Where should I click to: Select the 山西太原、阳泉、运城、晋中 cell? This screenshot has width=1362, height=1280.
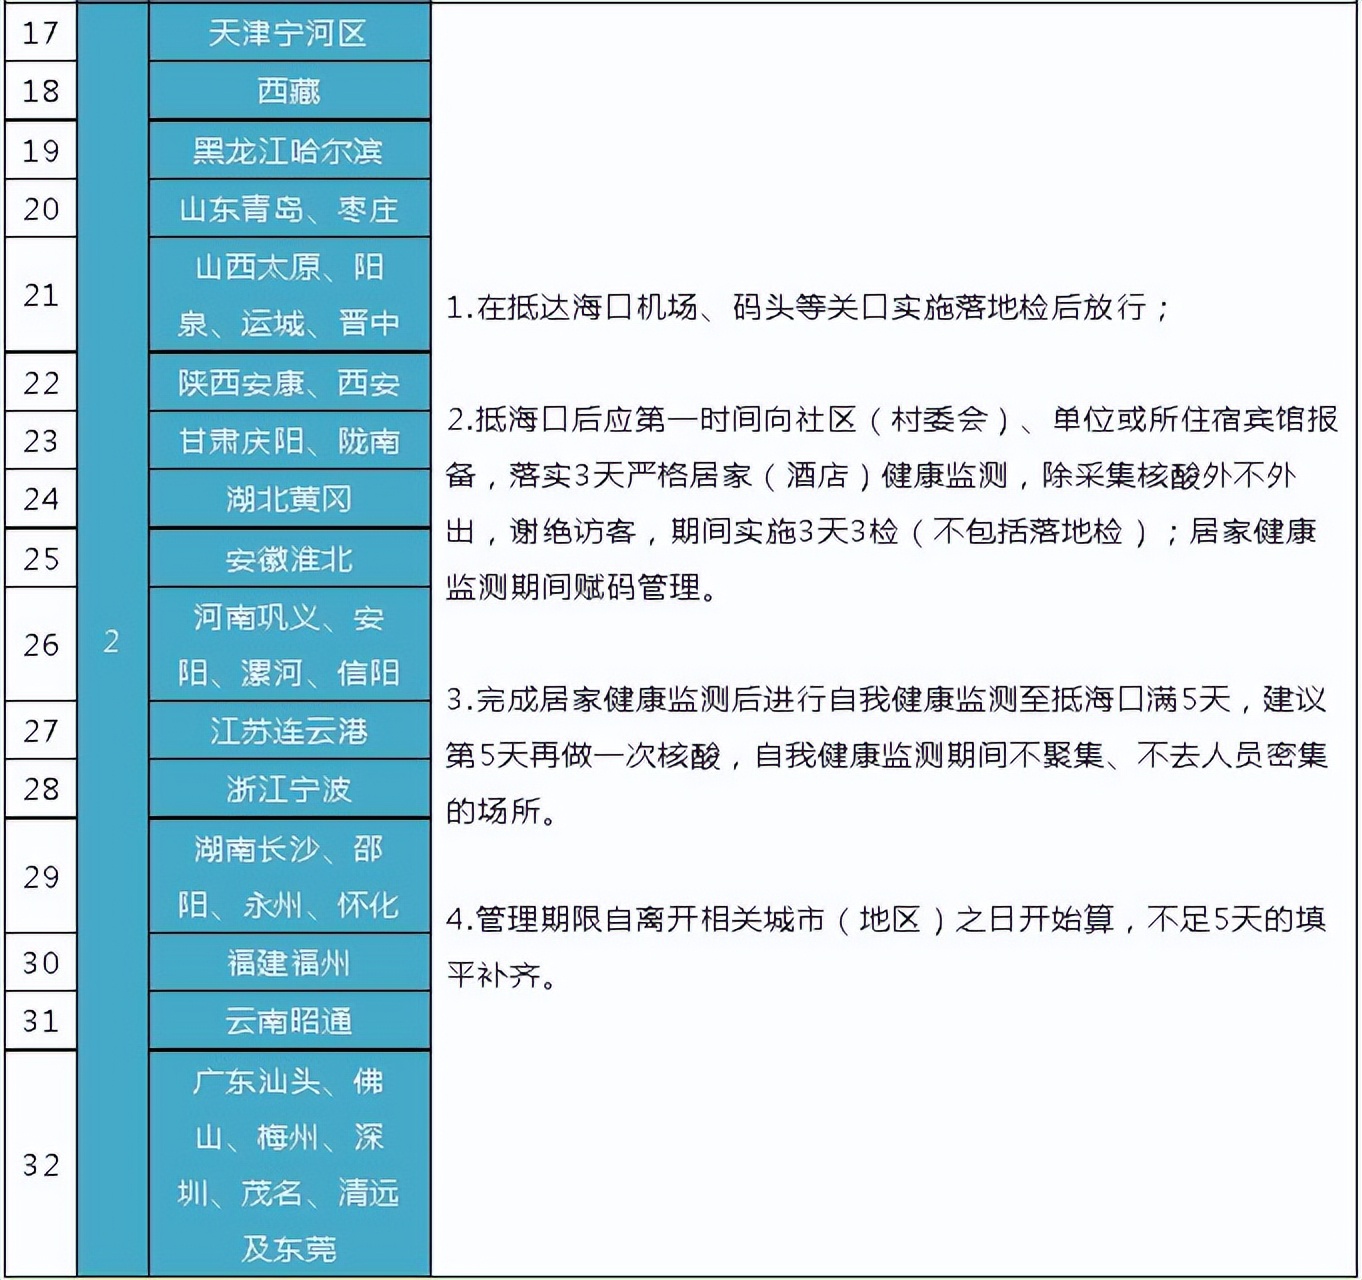(289, 295)
